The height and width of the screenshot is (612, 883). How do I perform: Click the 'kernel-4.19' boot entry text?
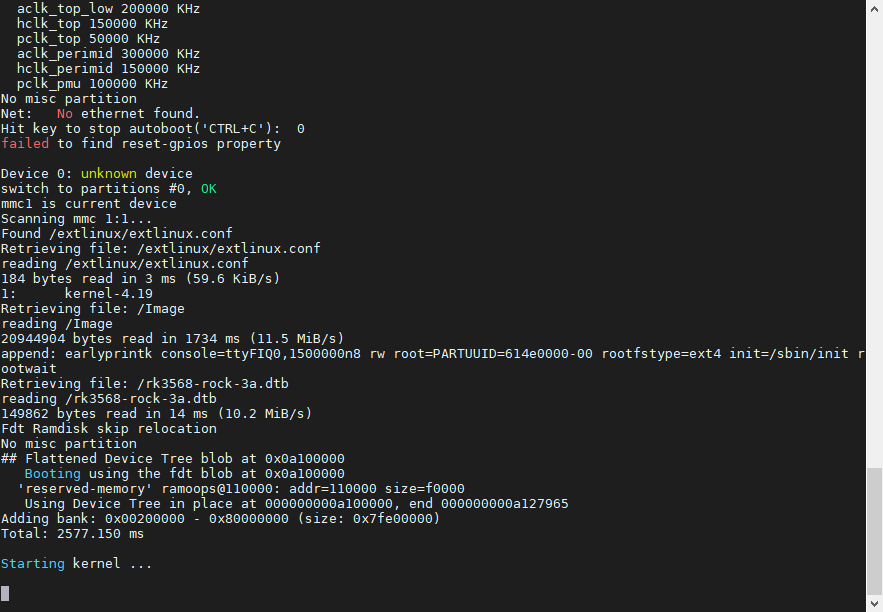(x=108, y=294)
